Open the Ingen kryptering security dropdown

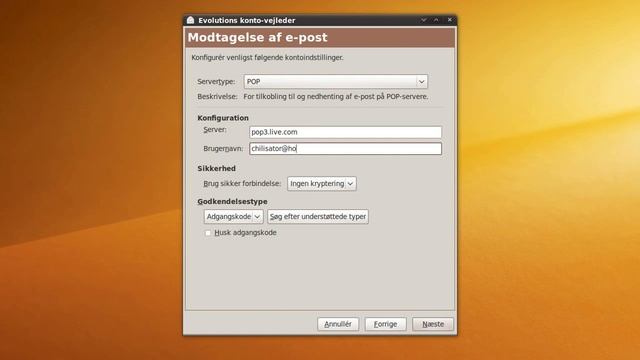coord(322,184)
